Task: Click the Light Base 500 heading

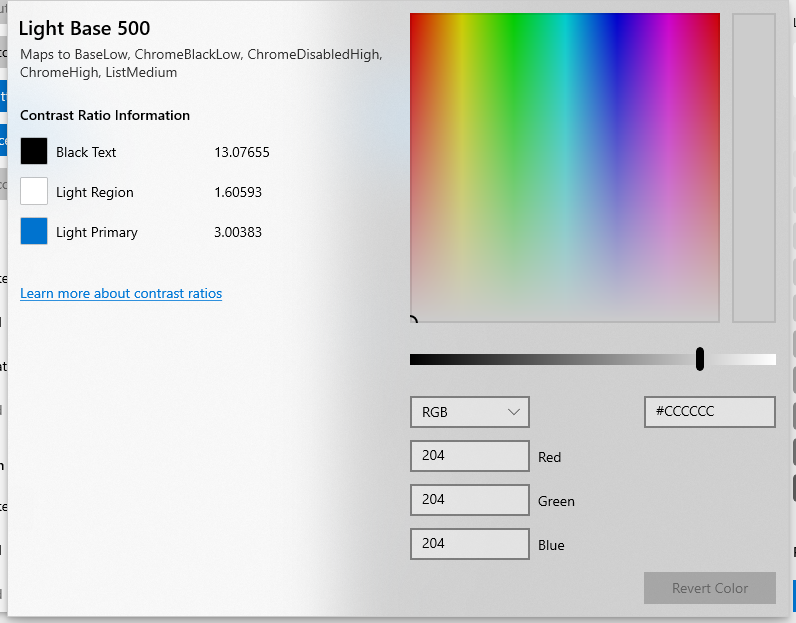Action: 84,28
